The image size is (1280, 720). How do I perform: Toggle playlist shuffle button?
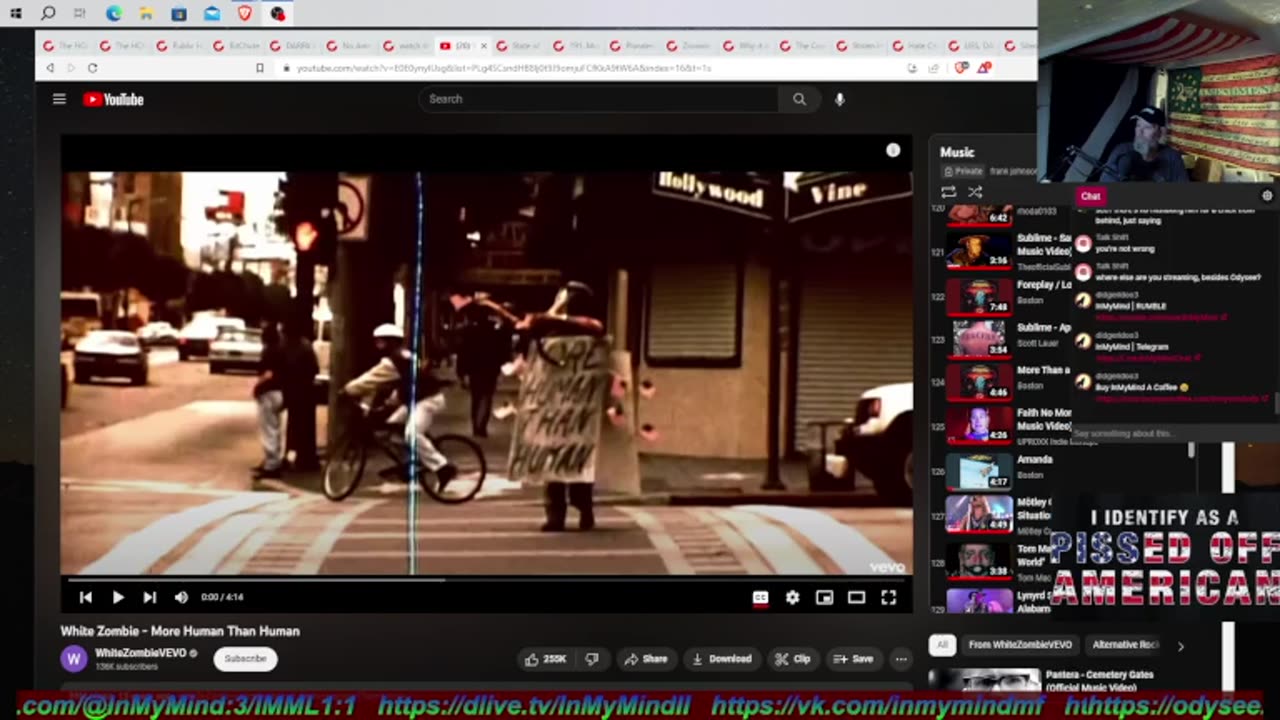tap(975, 192)
